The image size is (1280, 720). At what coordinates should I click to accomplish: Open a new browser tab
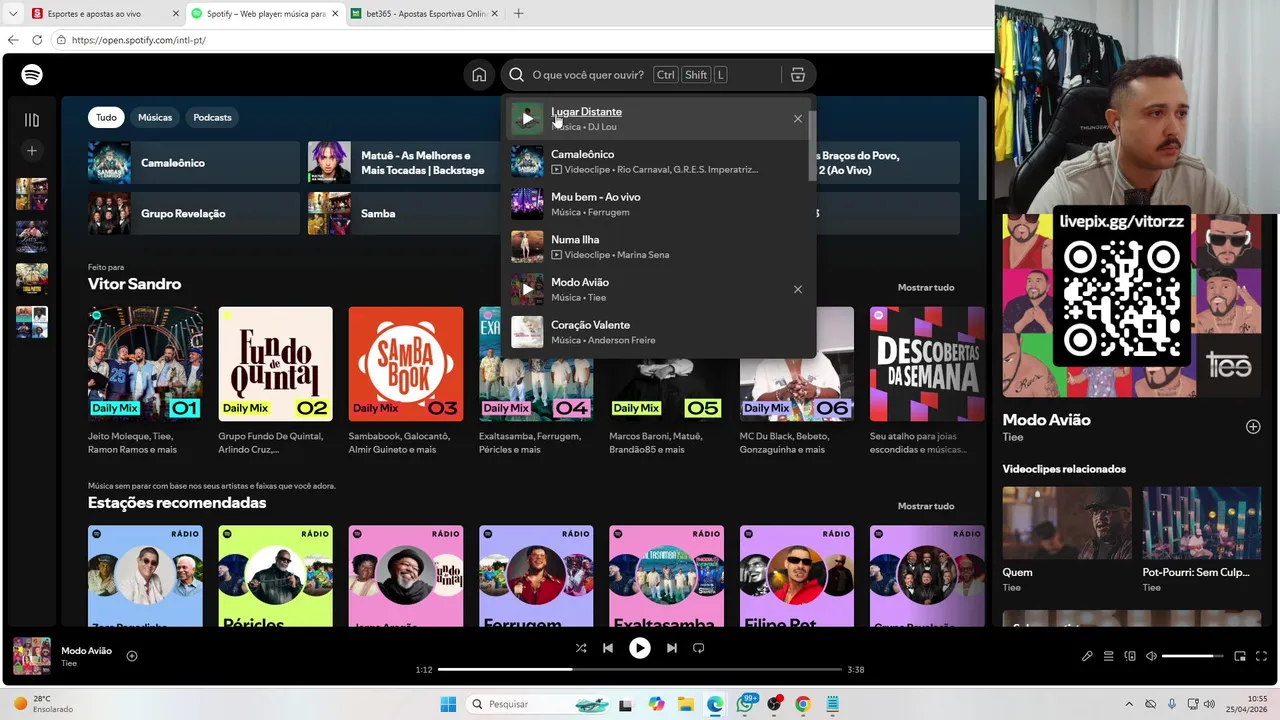(x=518, y=14)
